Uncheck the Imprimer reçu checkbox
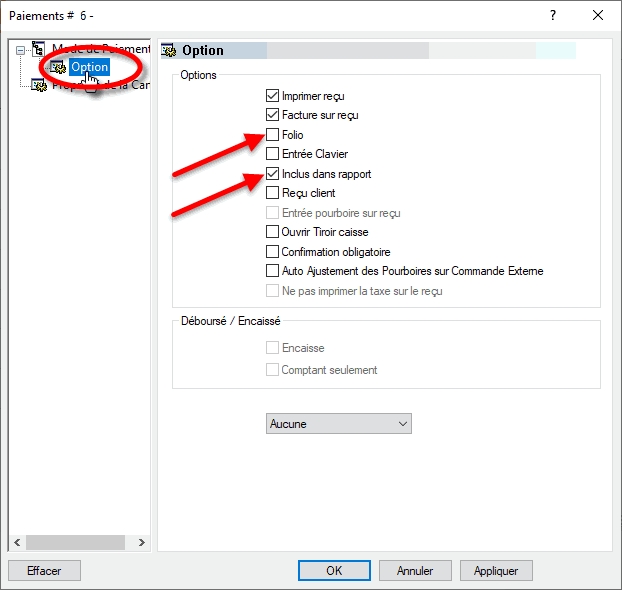Viewport: 622px width, 590px height. pyautogui.click(x=272, y=96)
